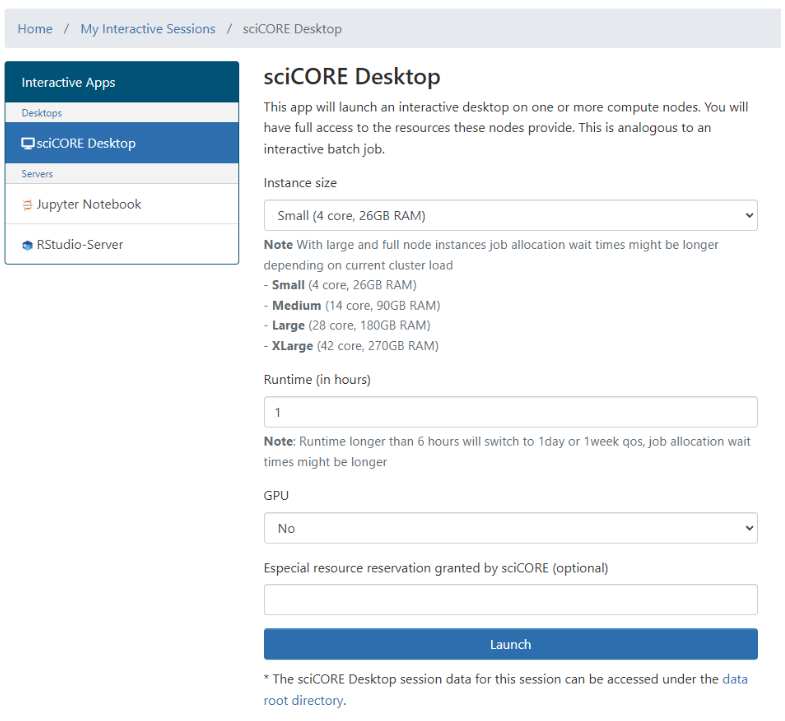Viewport: 785px width, 721px height.
Task: Click the Servers section heading in sidebar
Action: click(x=37, y=174)
